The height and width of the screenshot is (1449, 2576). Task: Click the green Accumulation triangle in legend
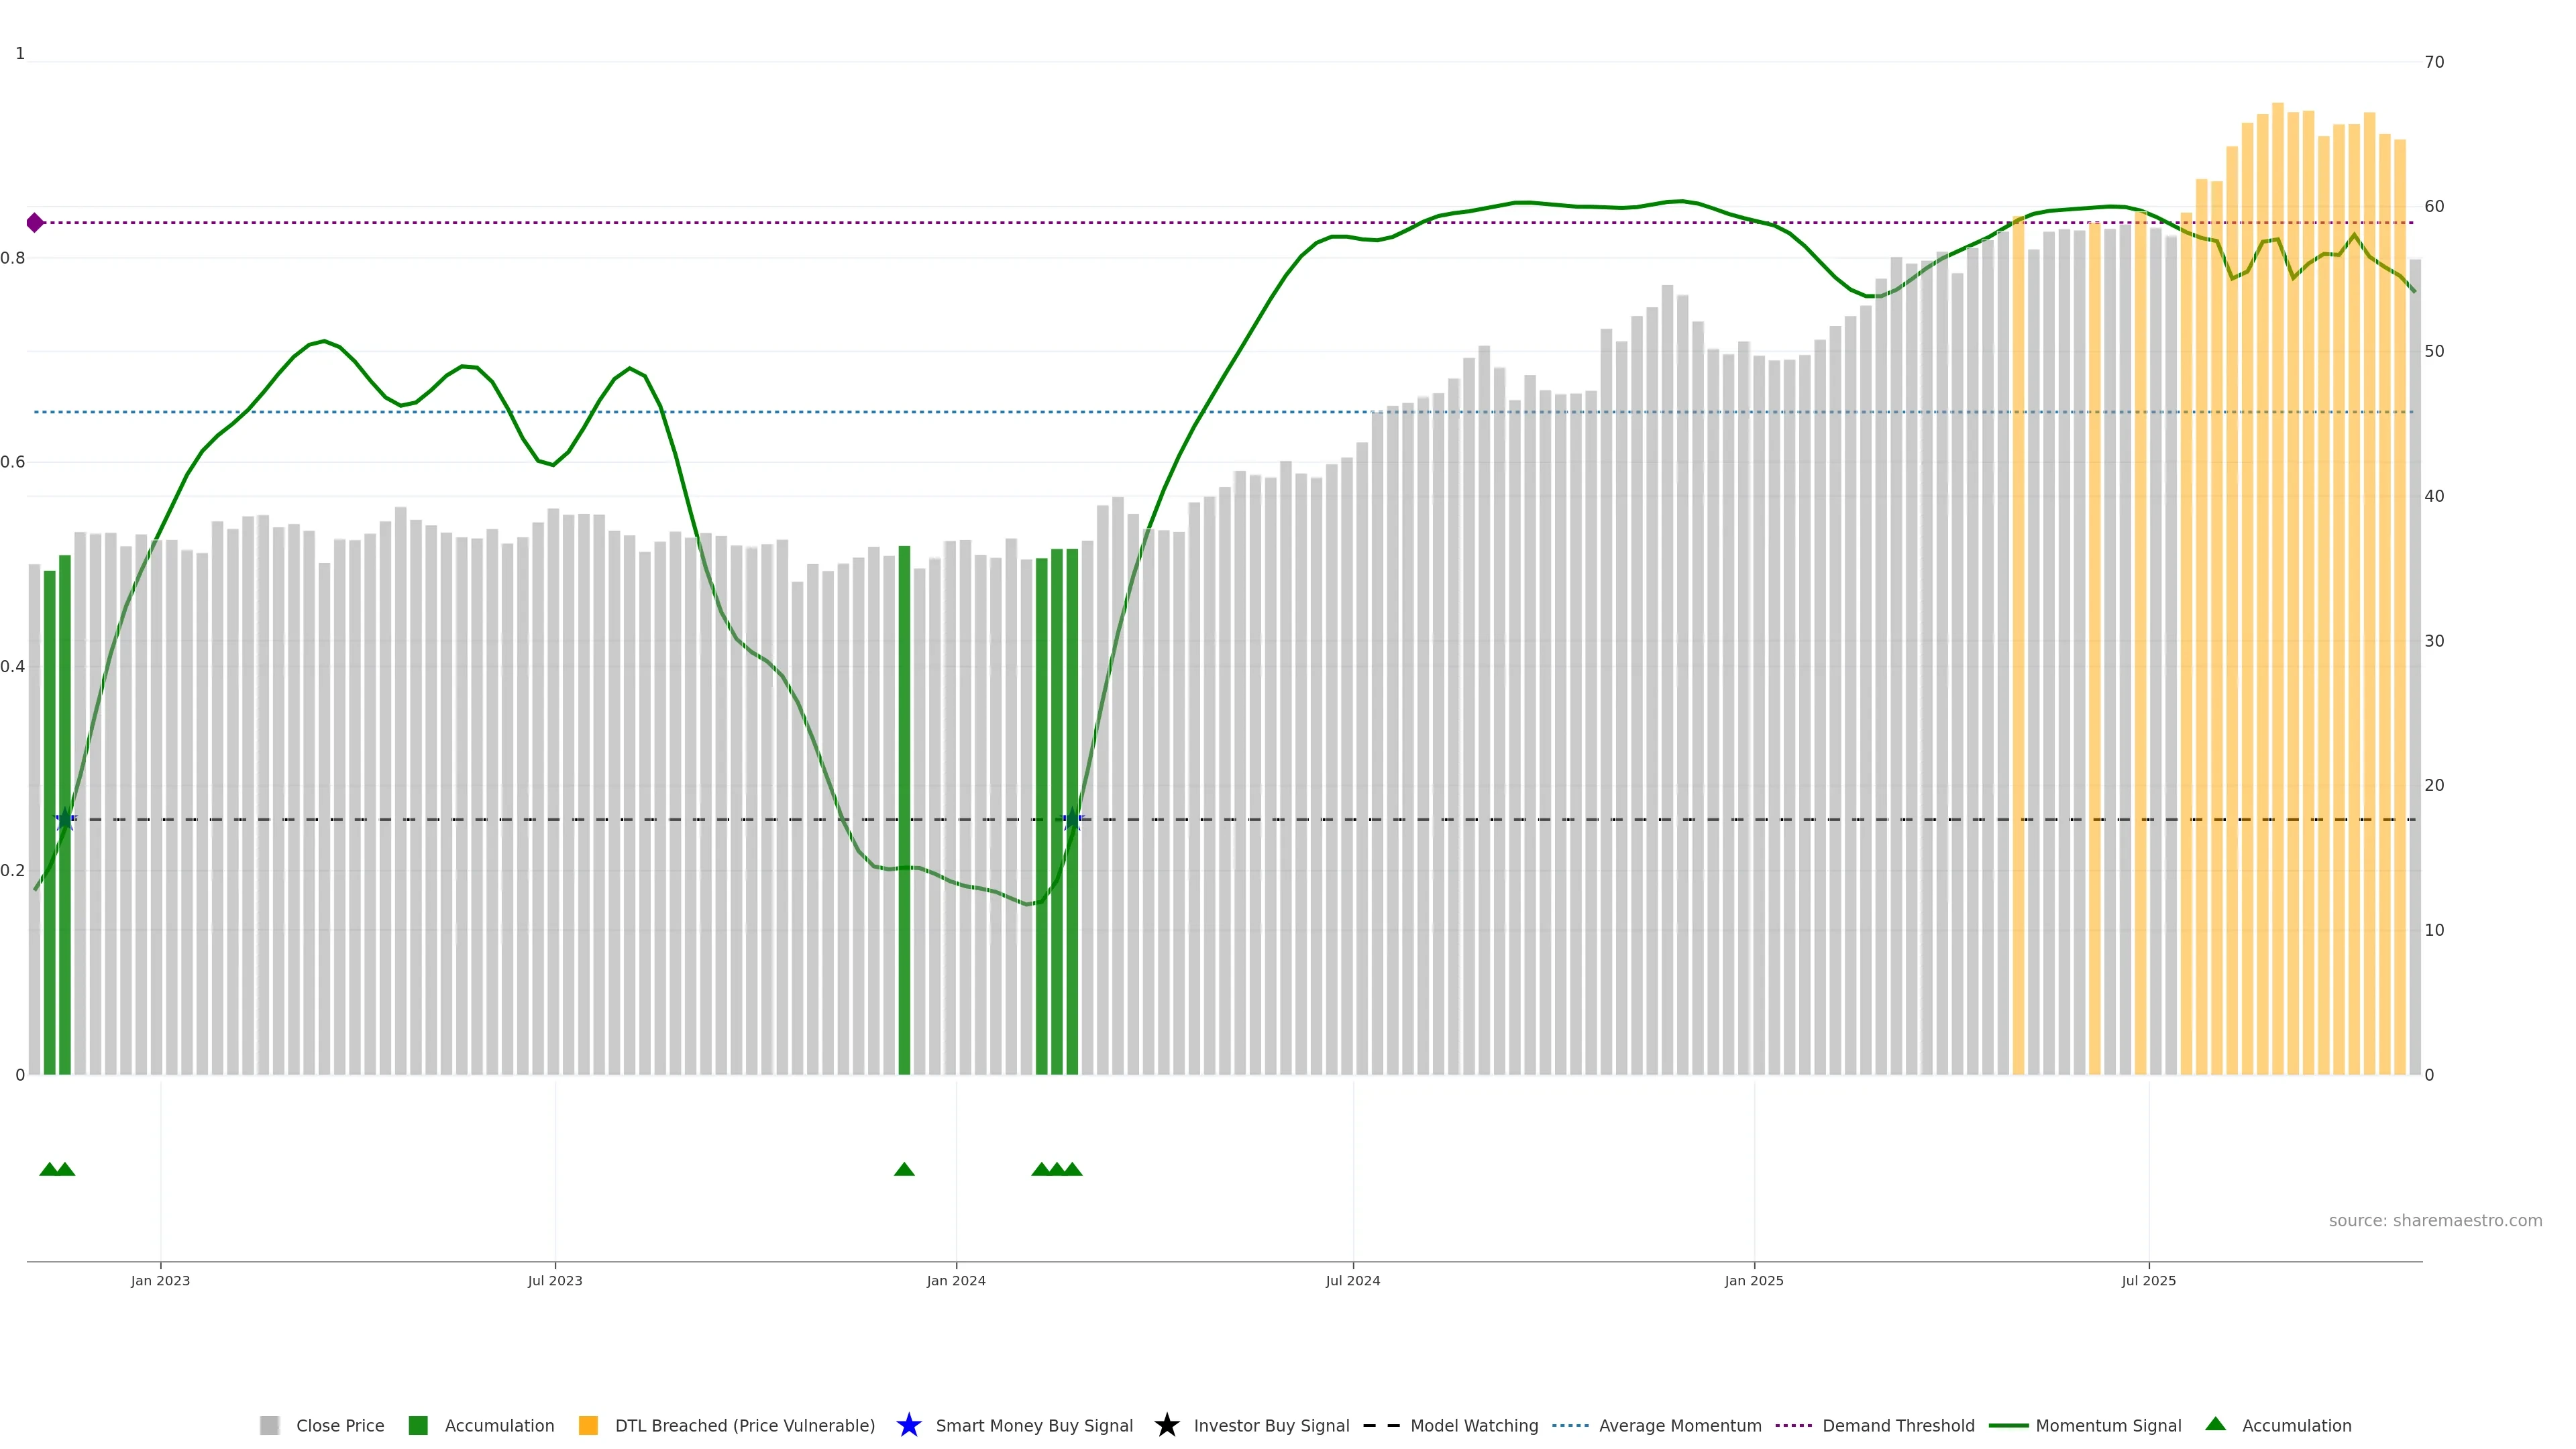pos(2215,1424)
